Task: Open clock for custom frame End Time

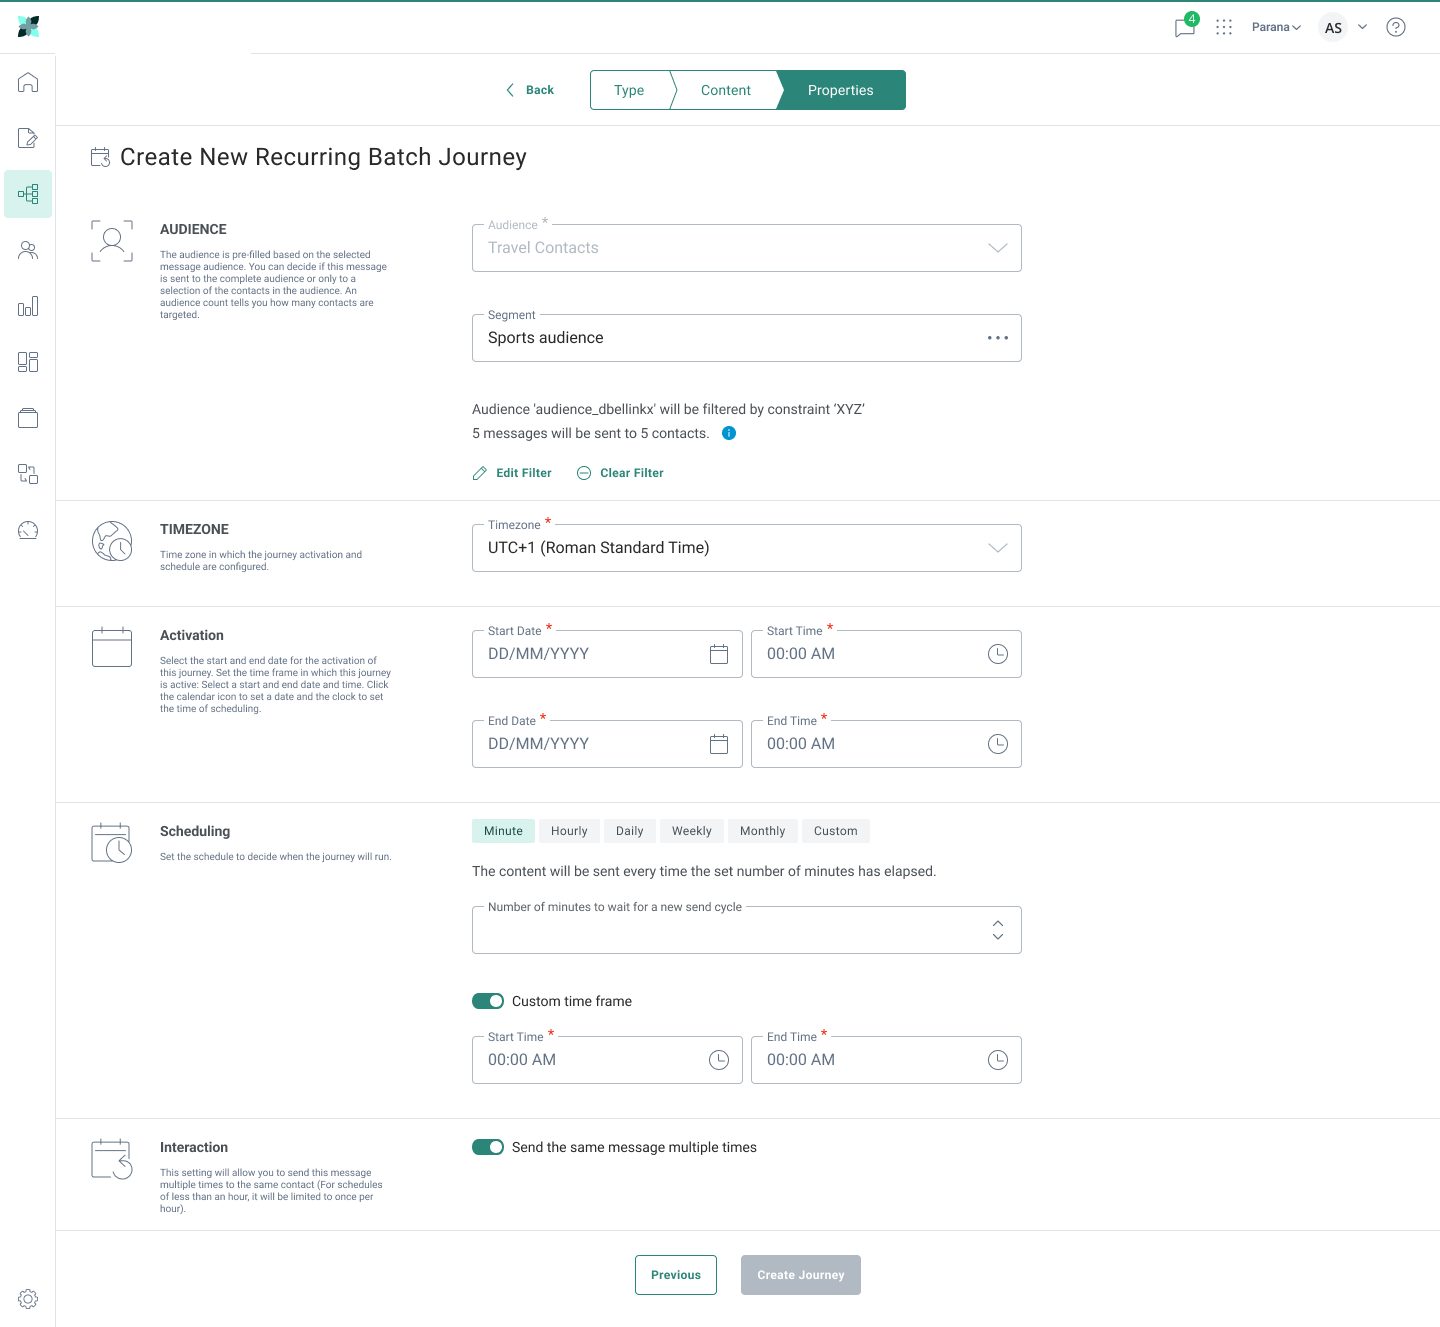Action: pos(998,1060)
